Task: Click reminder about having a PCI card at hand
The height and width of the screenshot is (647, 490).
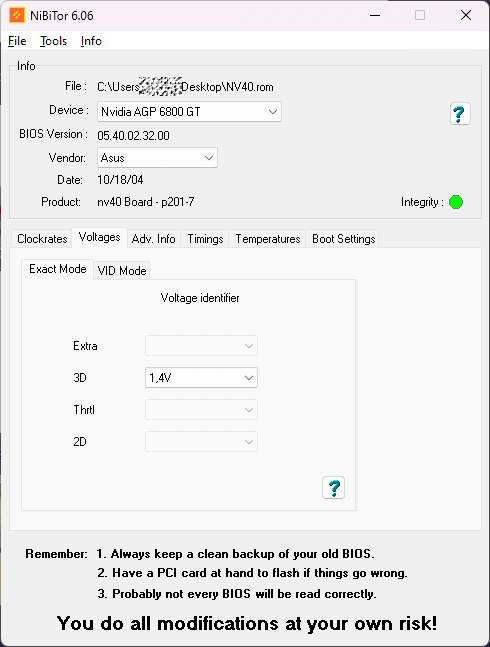Action: point(252,573)
